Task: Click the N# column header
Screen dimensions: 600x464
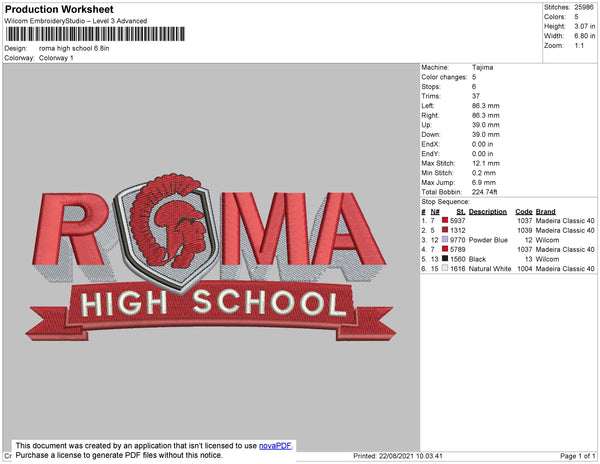Action: coord(435,212)
